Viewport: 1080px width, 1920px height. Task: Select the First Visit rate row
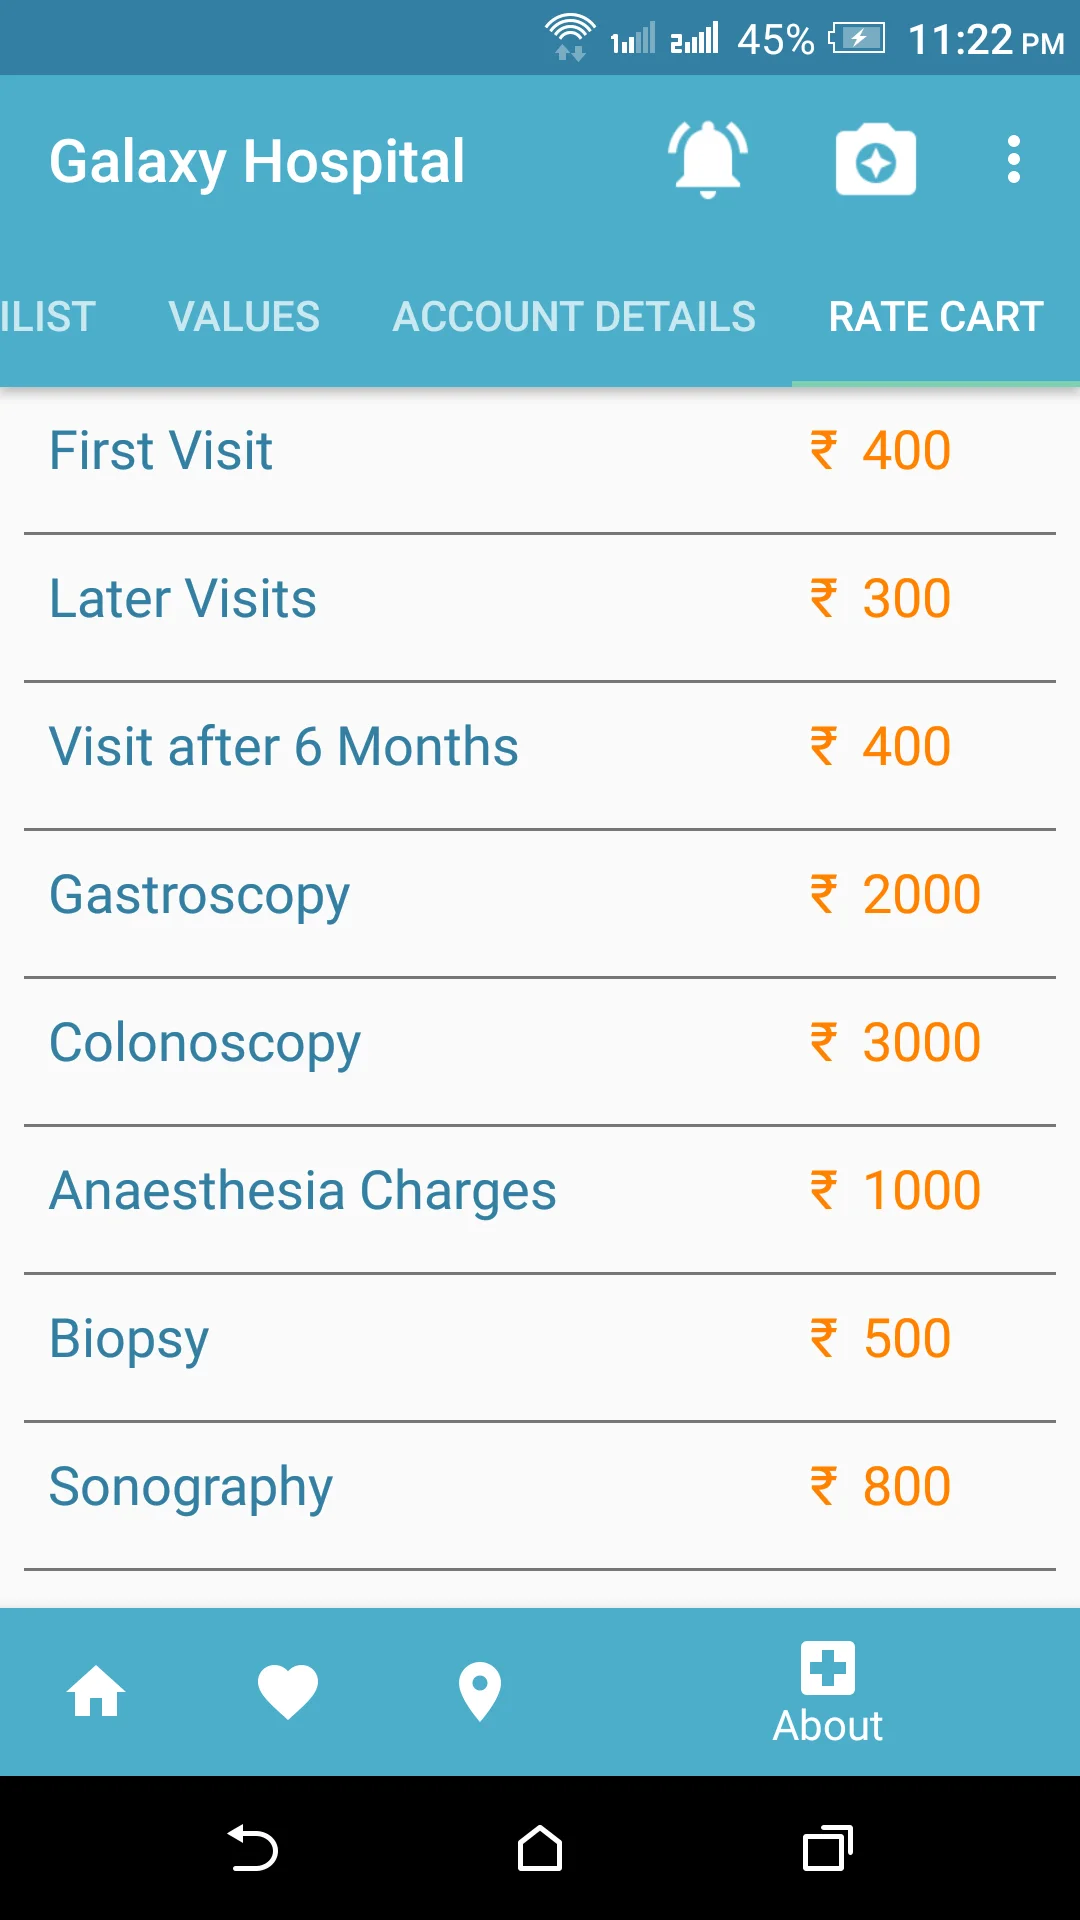click(x=540, y=460)
